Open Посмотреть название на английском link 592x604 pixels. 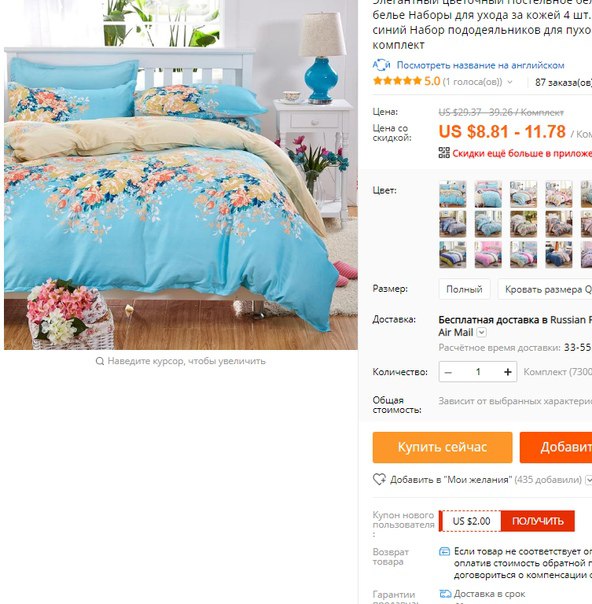(x=480, y=65)
